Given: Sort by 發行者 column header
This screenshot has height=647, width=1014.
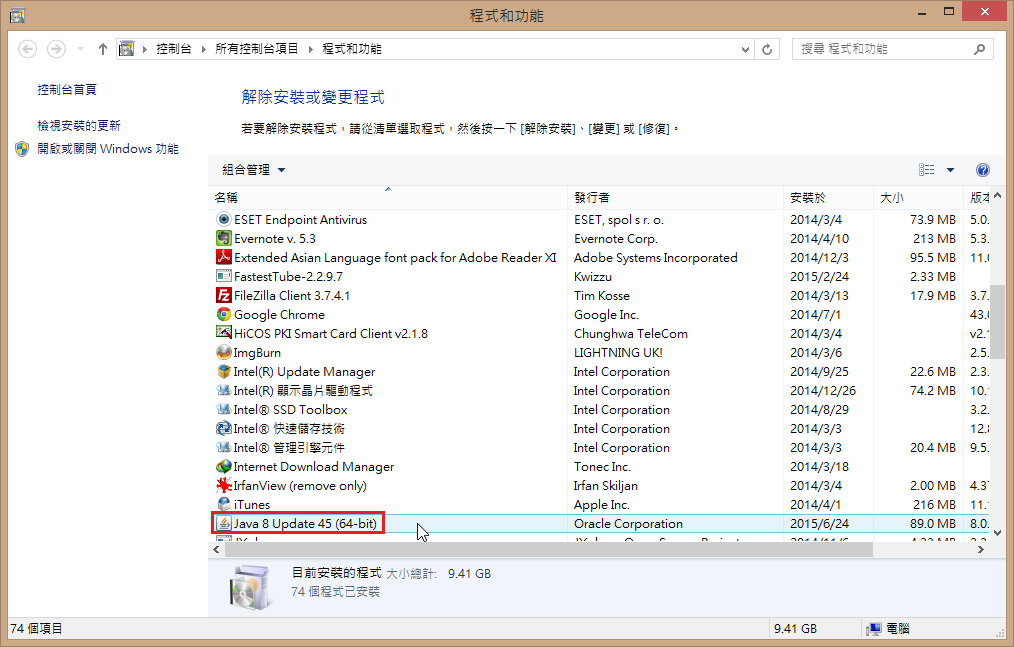Looking at the screenshot, I should [675, 197].
